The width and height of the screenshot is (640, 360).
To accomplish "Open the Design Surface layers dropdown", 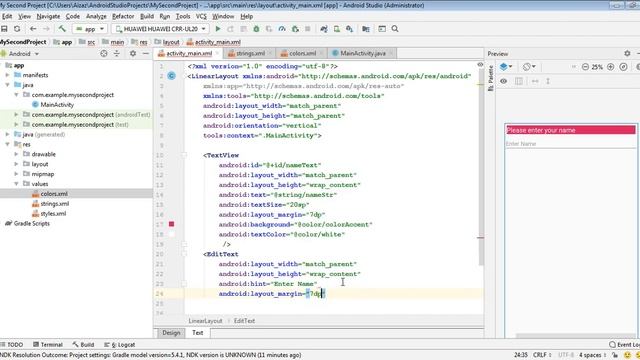I will [506, 67].
